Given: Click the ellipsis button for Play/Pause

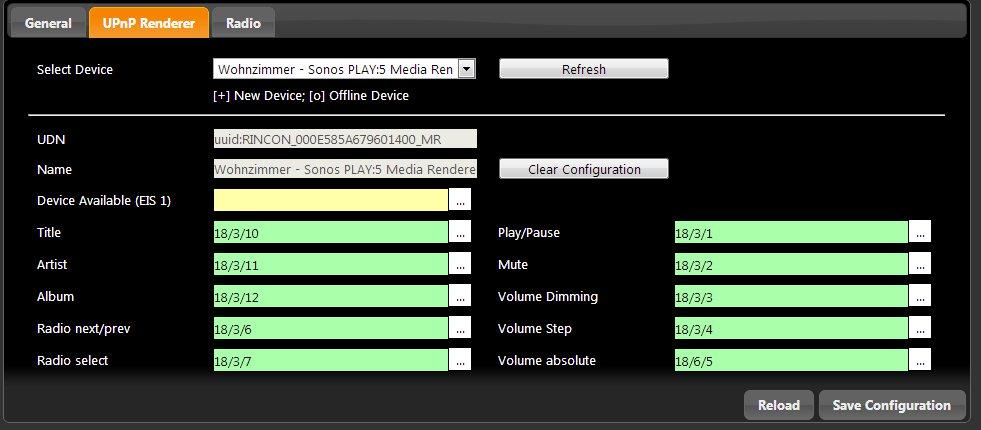Looking at the screenshot, I should click(920, 232).
